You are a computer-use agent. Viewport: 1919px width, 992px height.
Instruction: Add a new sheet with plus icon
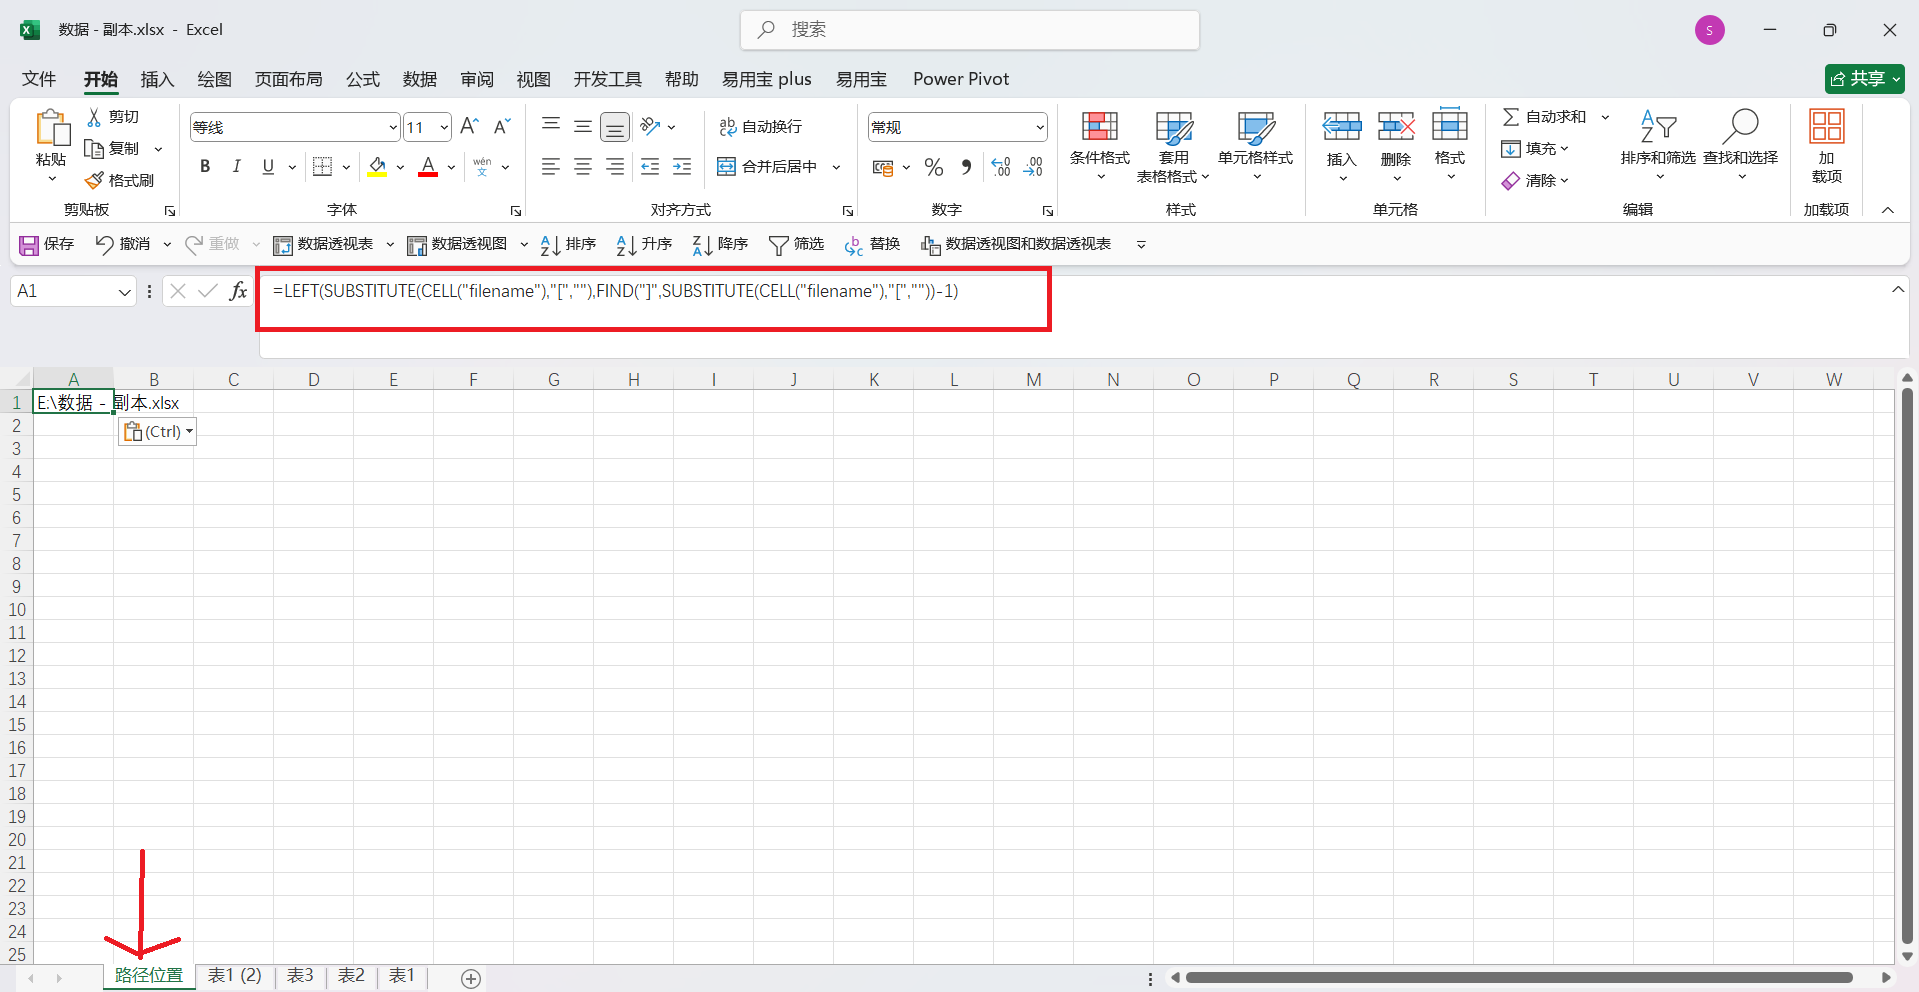coord(471,978)
